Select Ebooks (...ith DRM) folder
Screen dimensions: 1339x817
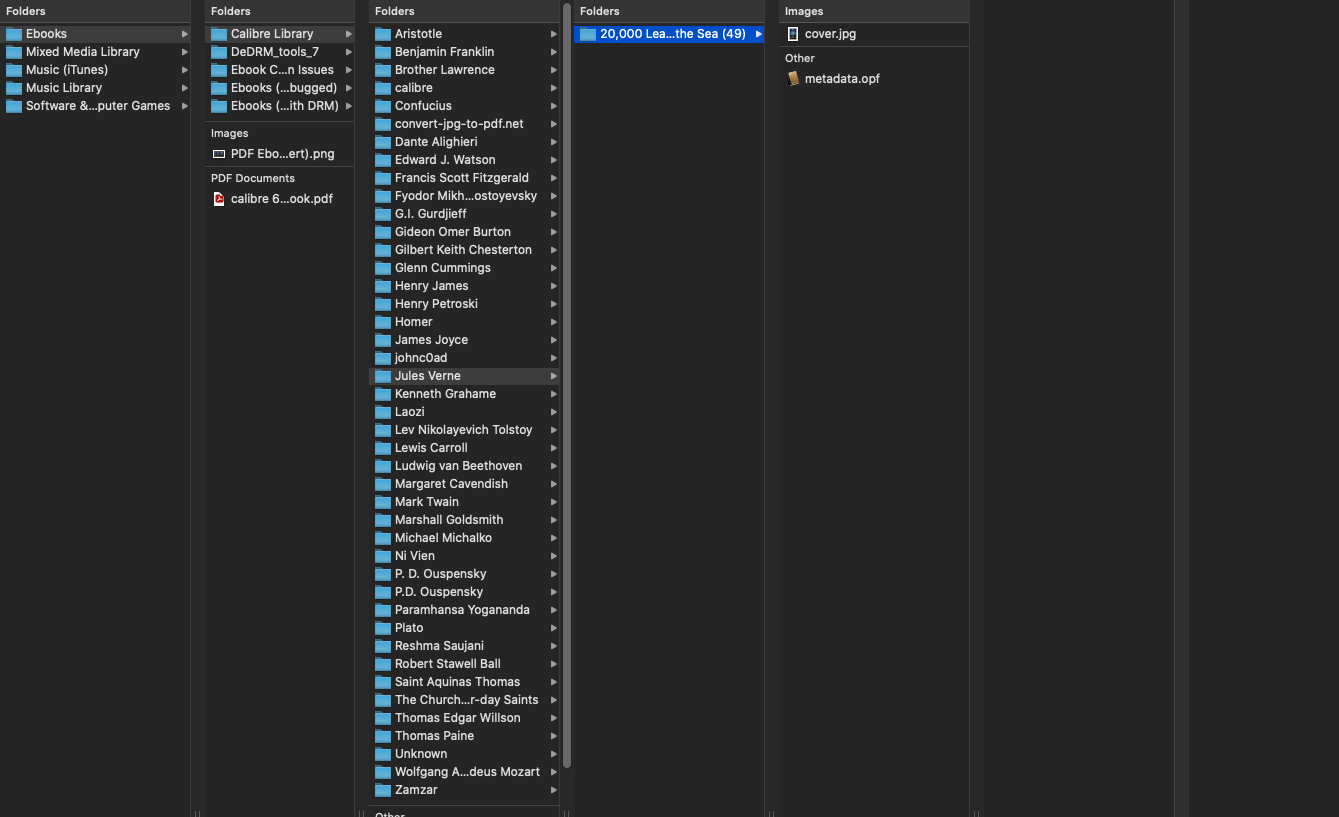tap(280, 106)
